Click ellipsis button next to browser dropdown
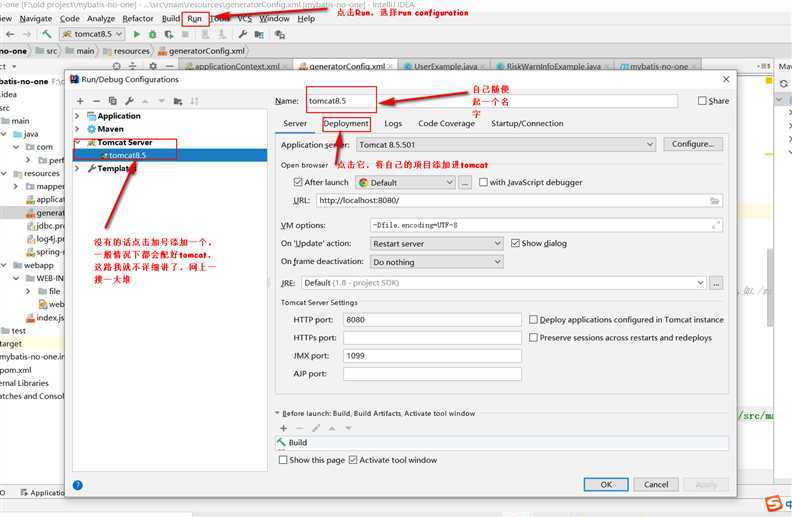The height and width of the screenshot is (517, 792). pos(465,182)
